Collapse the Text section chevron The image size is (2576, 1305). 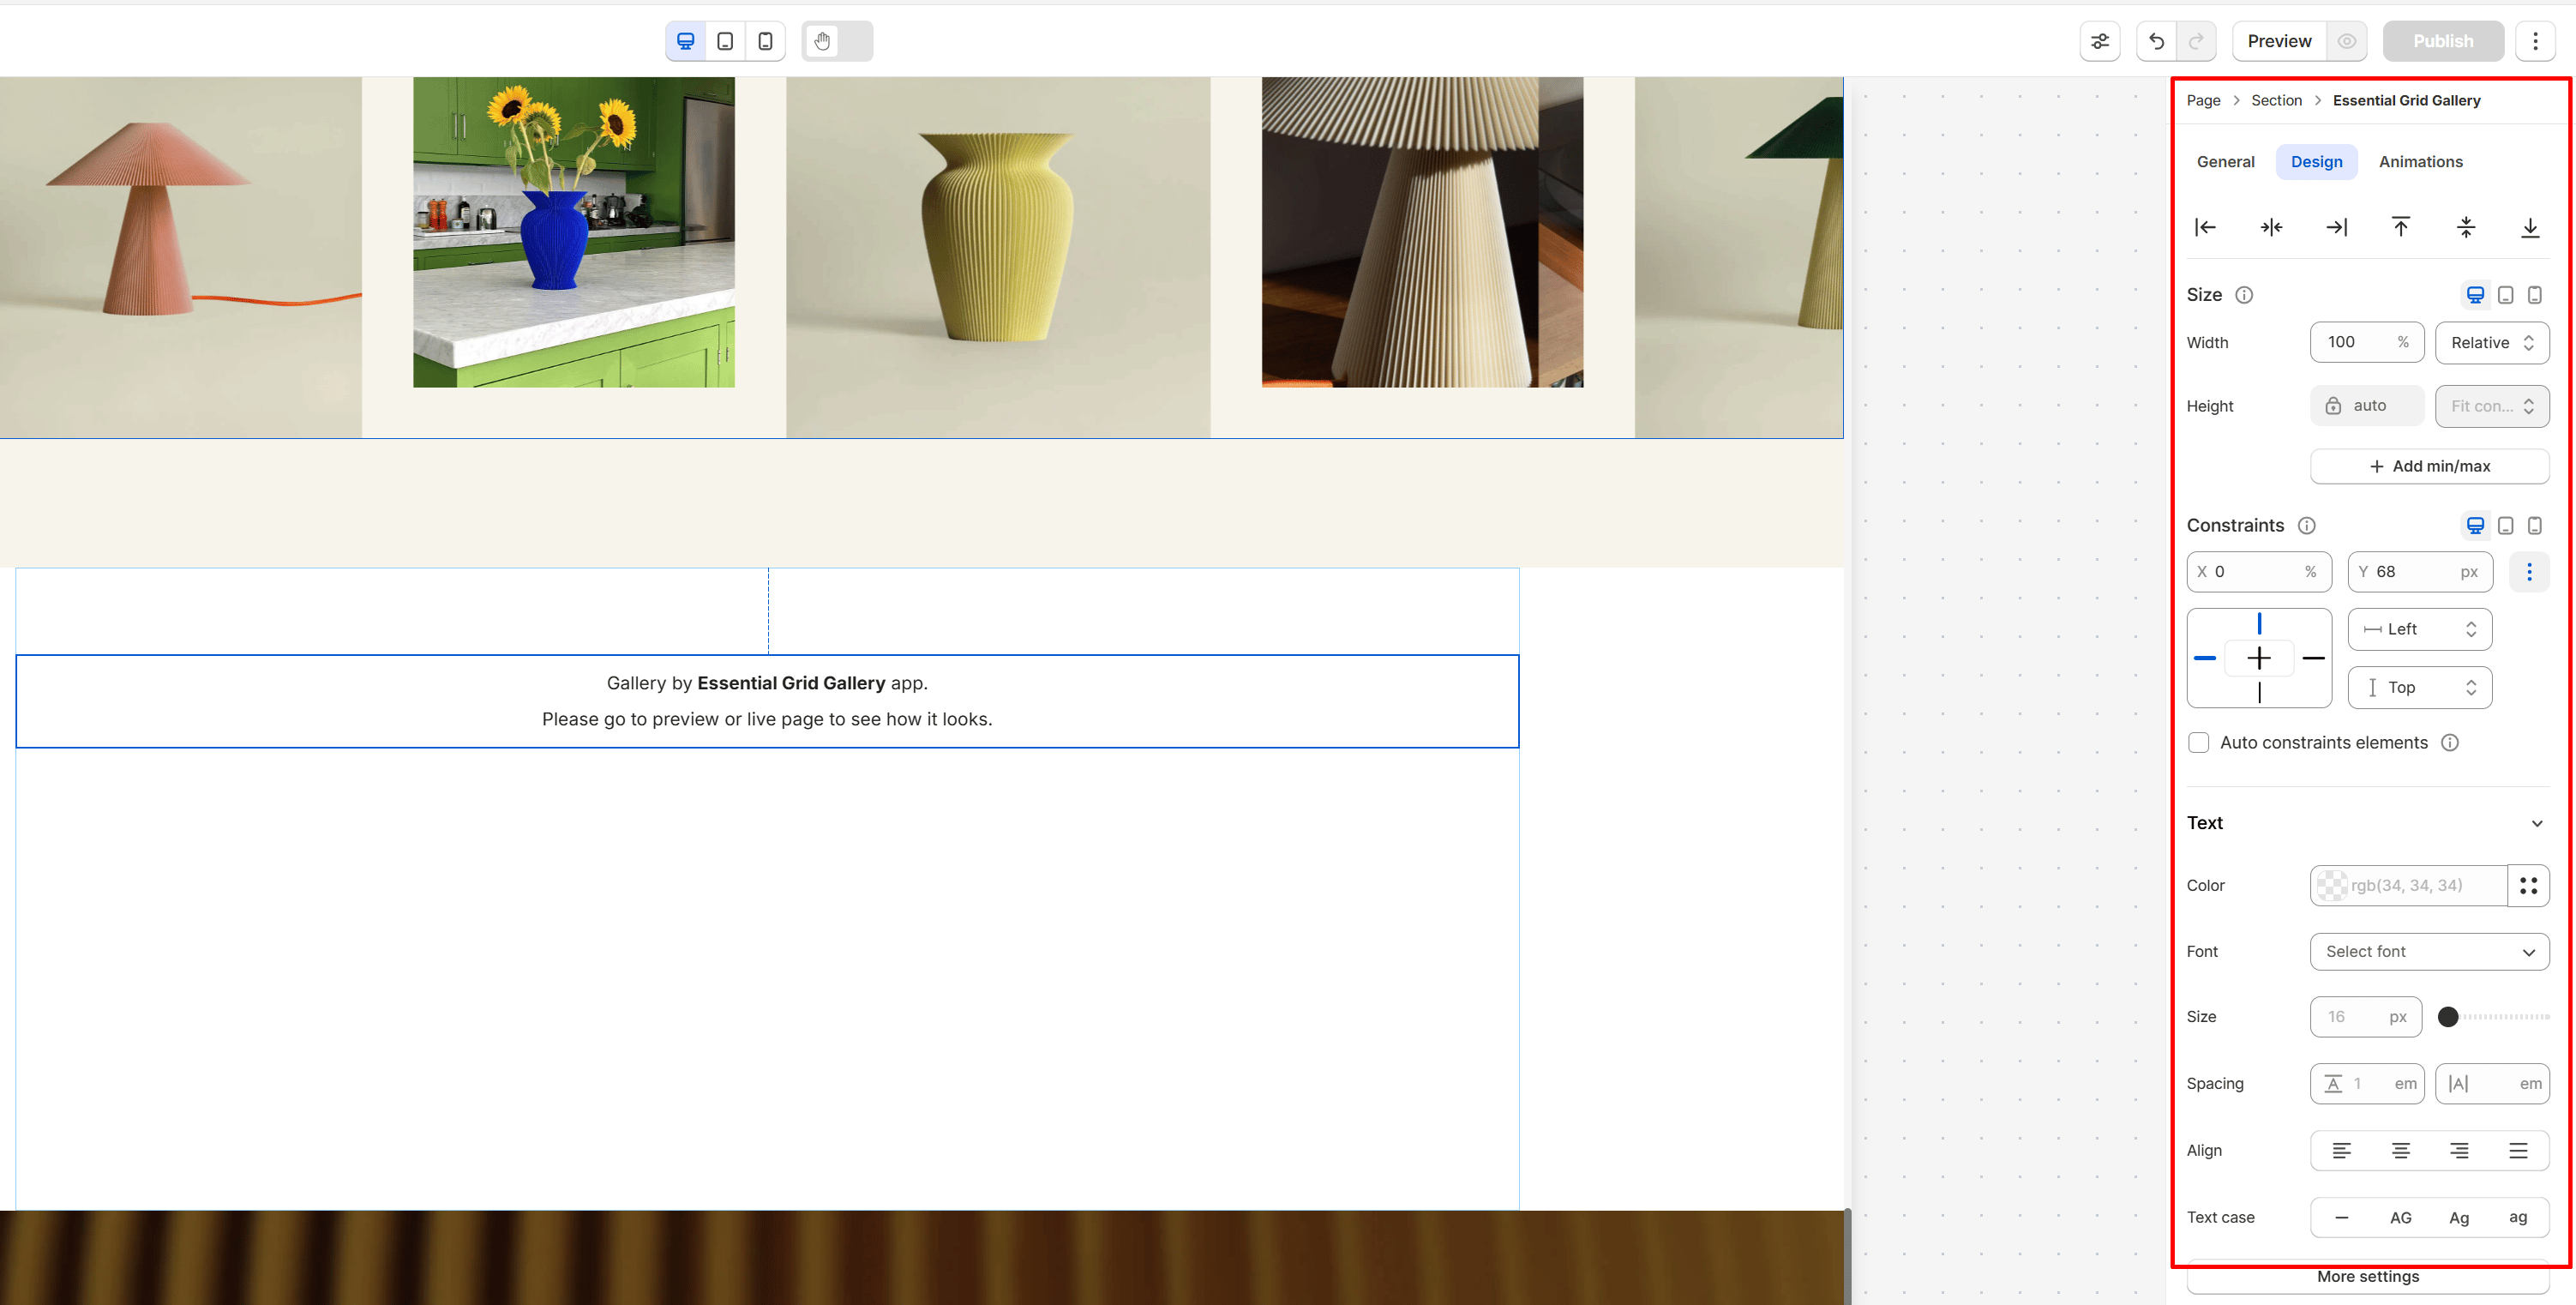click(x=2536, y=823)
